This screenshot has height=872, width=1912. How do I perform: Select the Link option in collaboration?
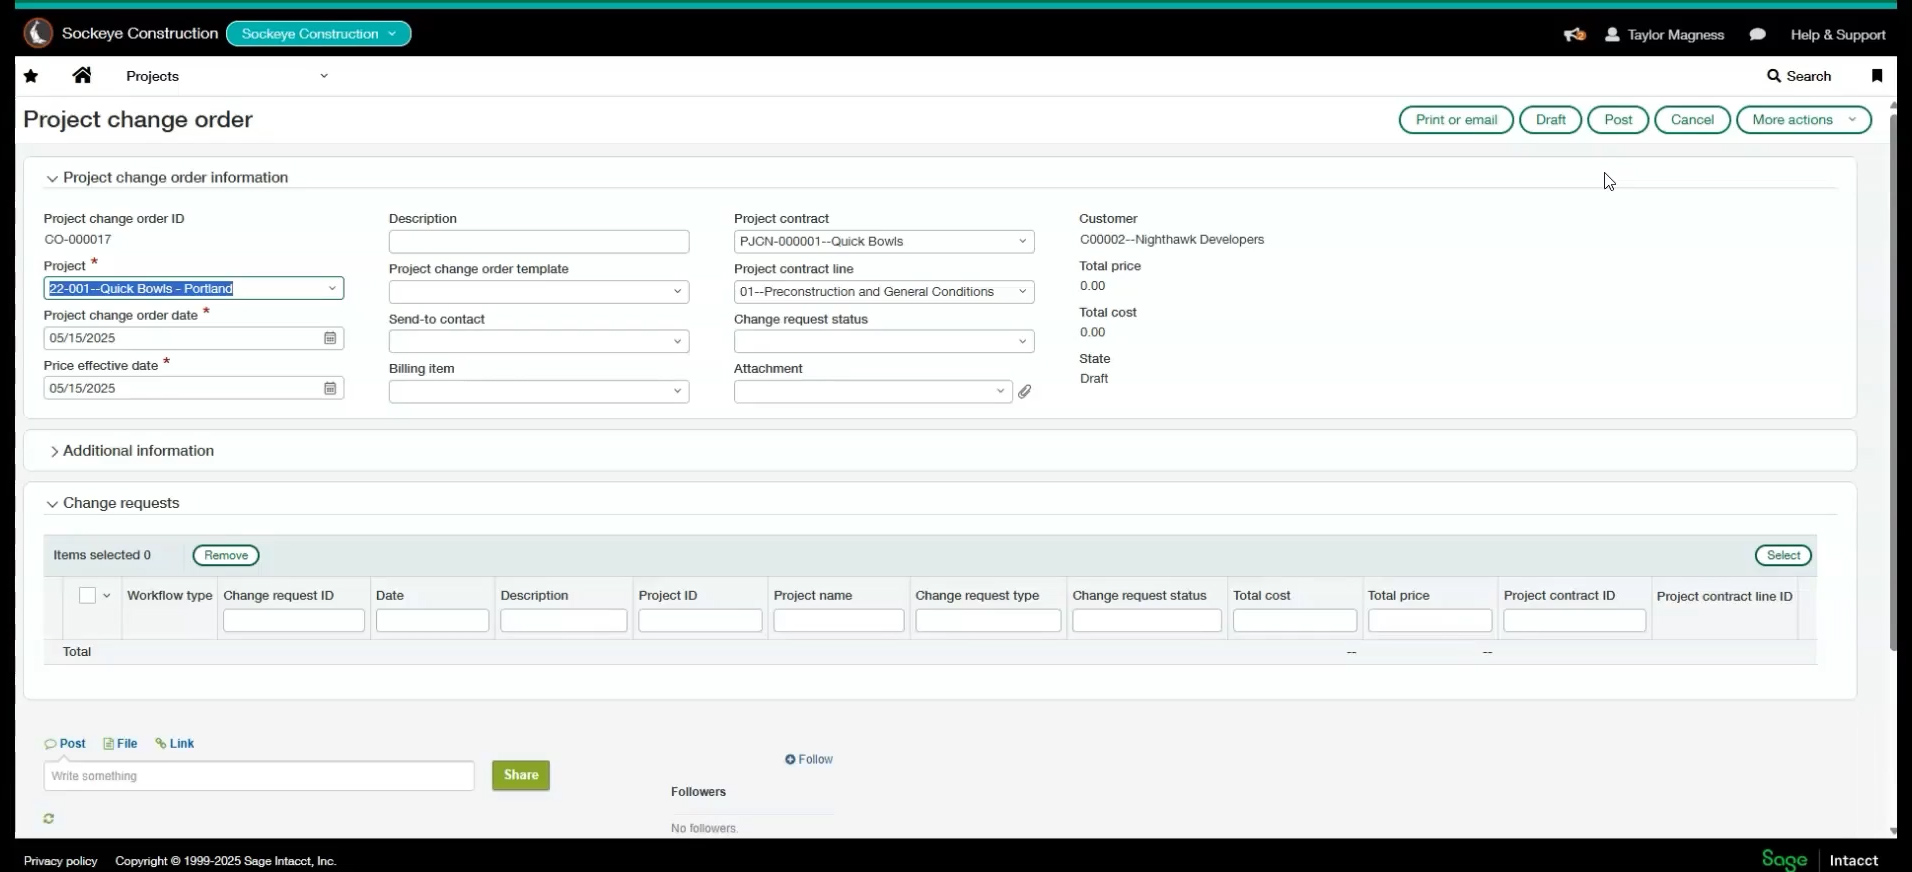click(174, 743)
